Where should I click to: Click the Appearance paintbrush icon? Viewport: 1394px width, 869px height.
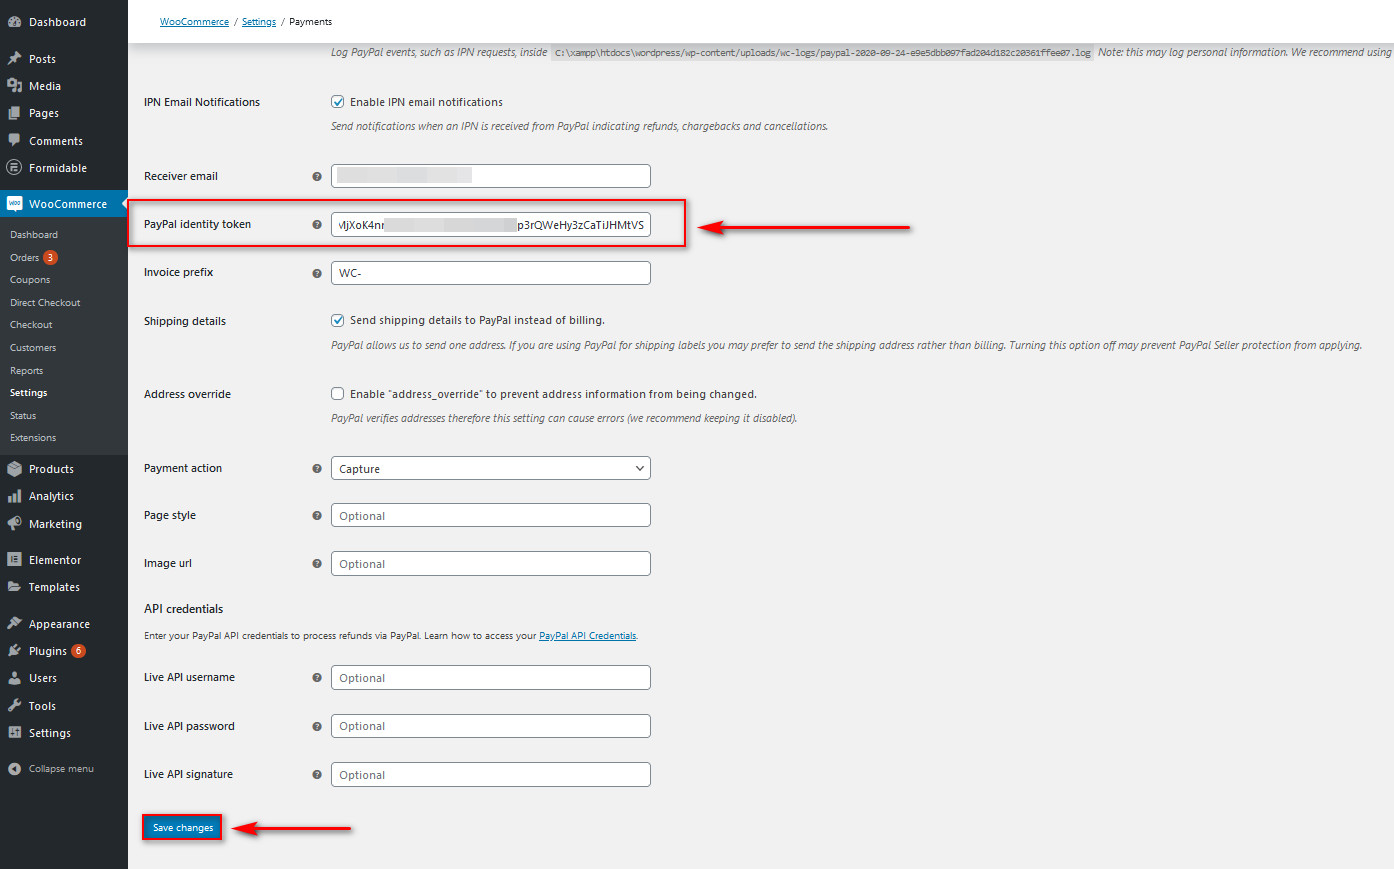pos(14,624)
